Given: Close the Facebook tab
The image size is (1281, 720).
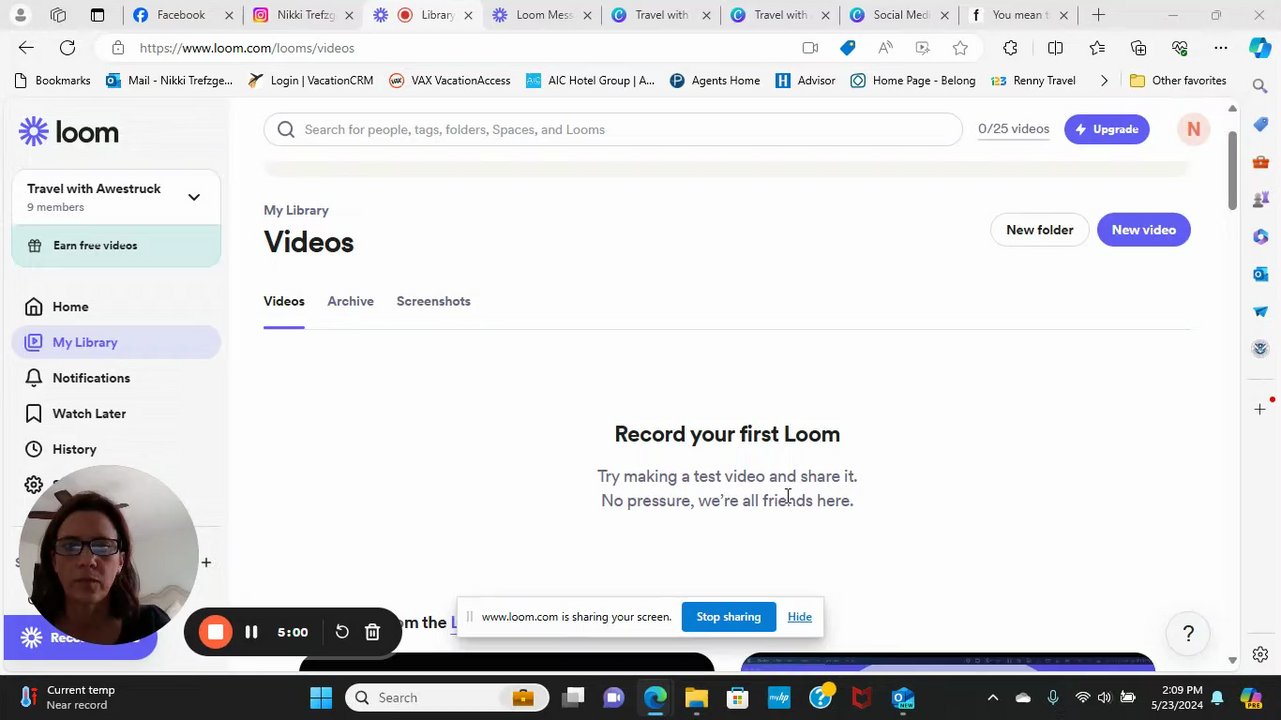Looking at the screenshot, I should (229, 15).
